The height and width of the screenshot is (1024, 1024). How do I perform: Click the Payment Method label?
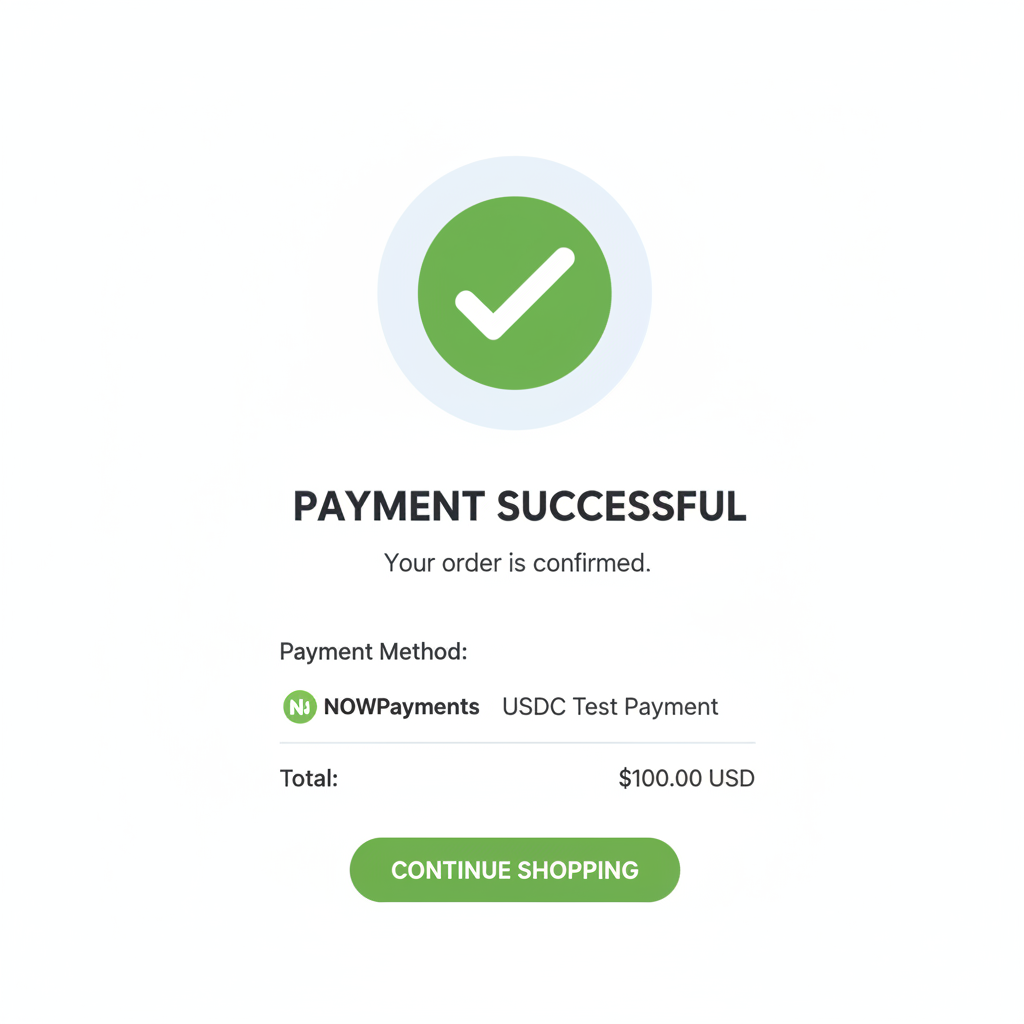[372, 651]
